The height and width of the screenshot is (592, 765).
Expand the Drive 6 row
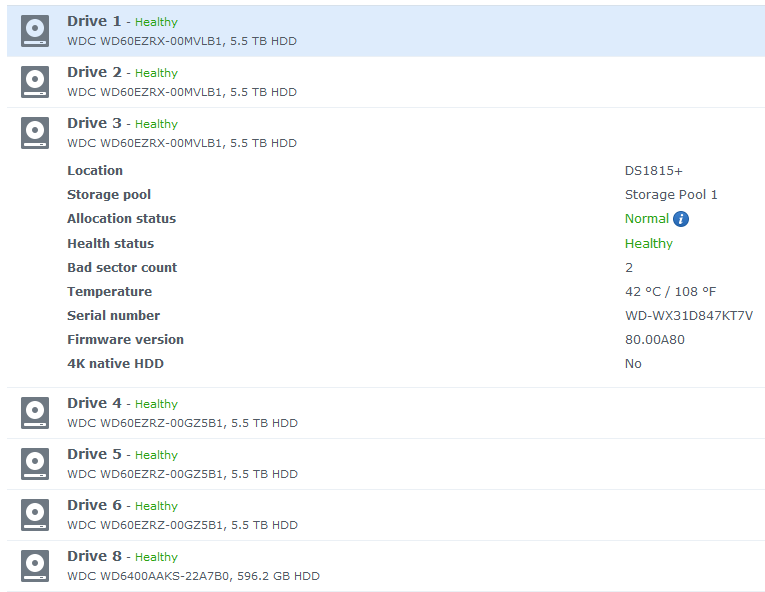[386, 515]
